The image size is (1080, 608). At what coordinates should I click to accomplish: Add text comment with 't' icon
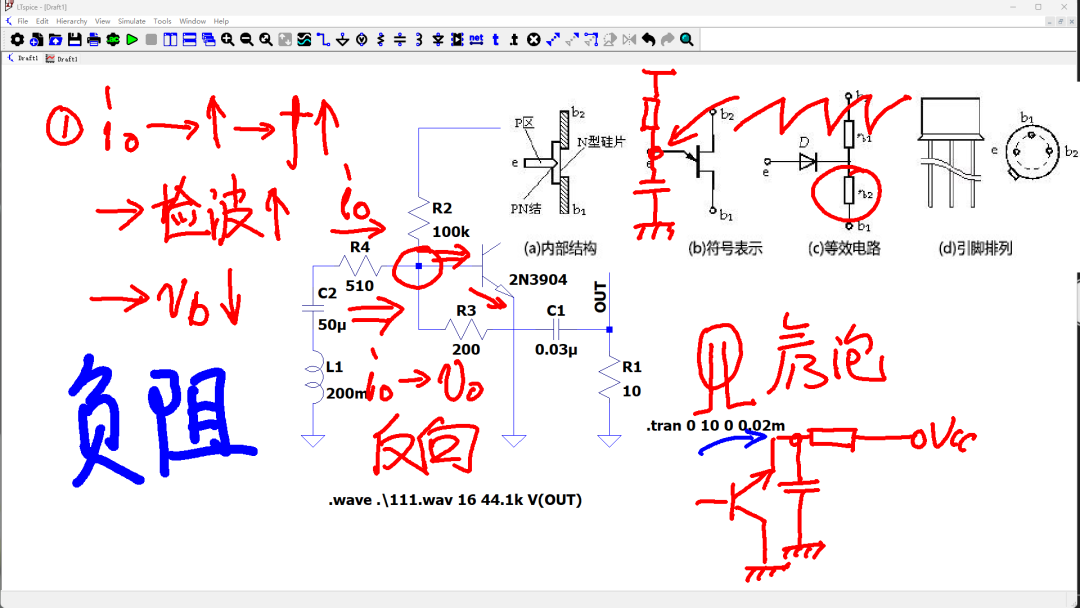pos(495,40)
